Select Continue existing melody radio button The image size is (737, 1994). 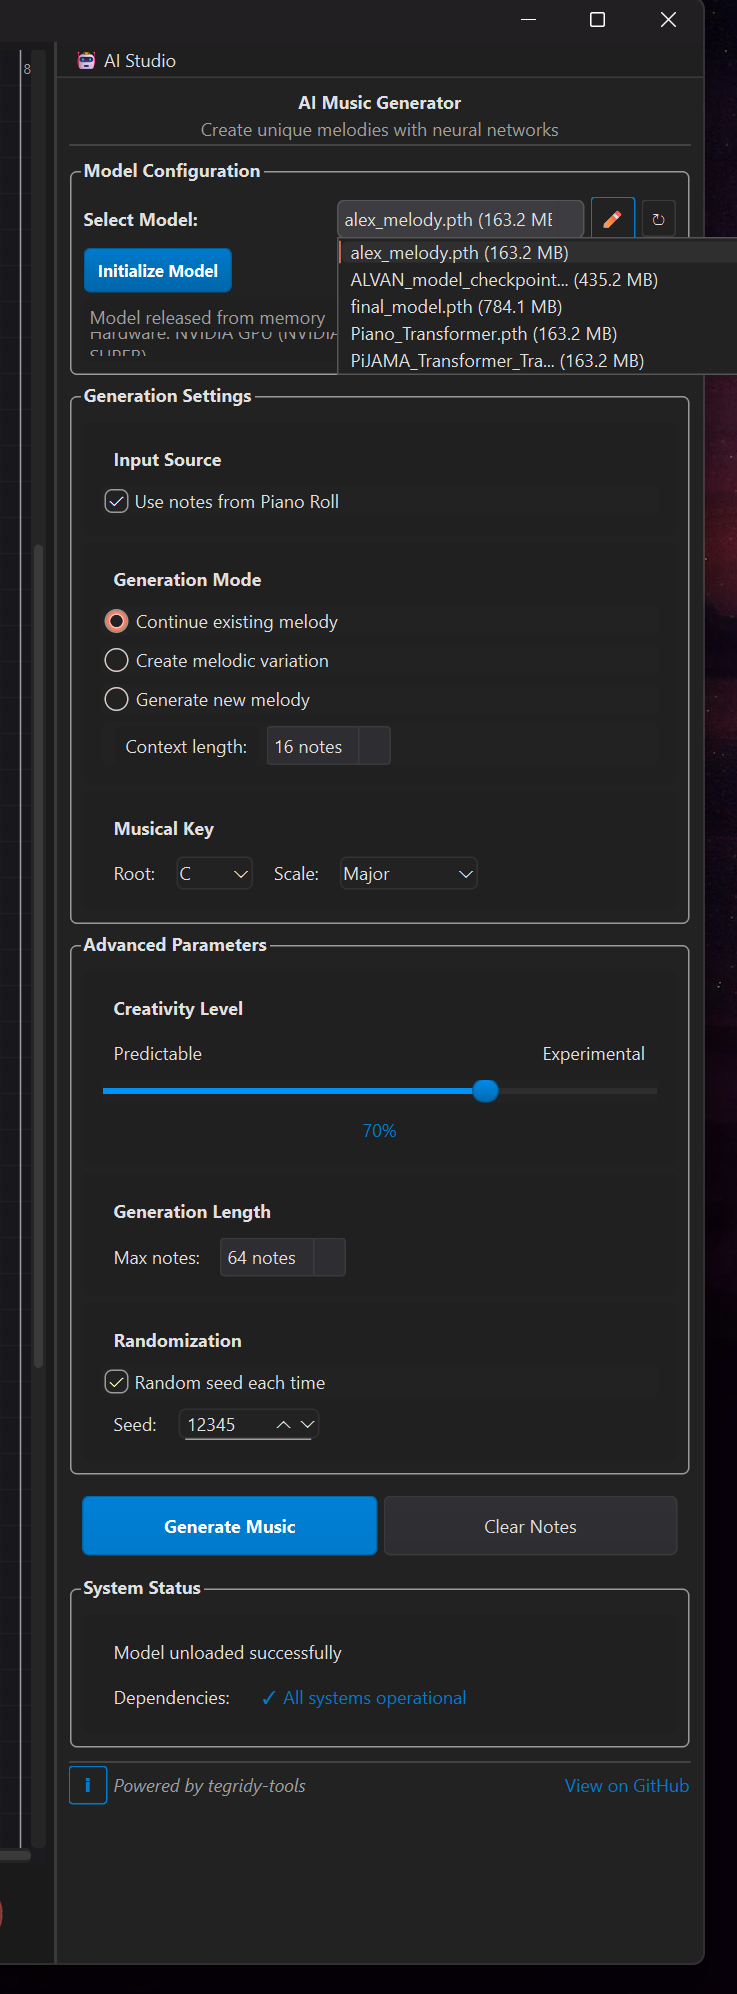tap(117, 622)
